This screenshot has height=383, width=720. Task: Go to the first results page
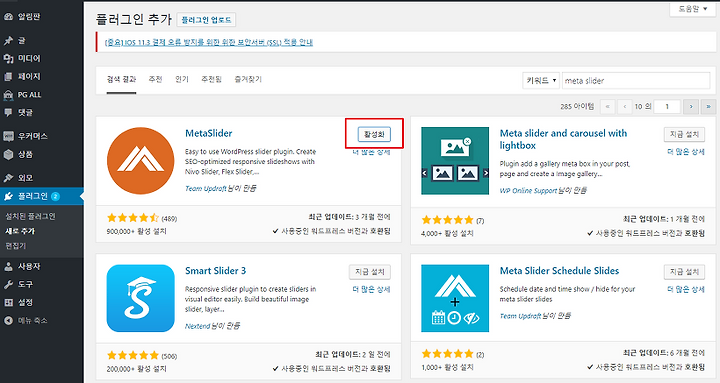point(608,107)
